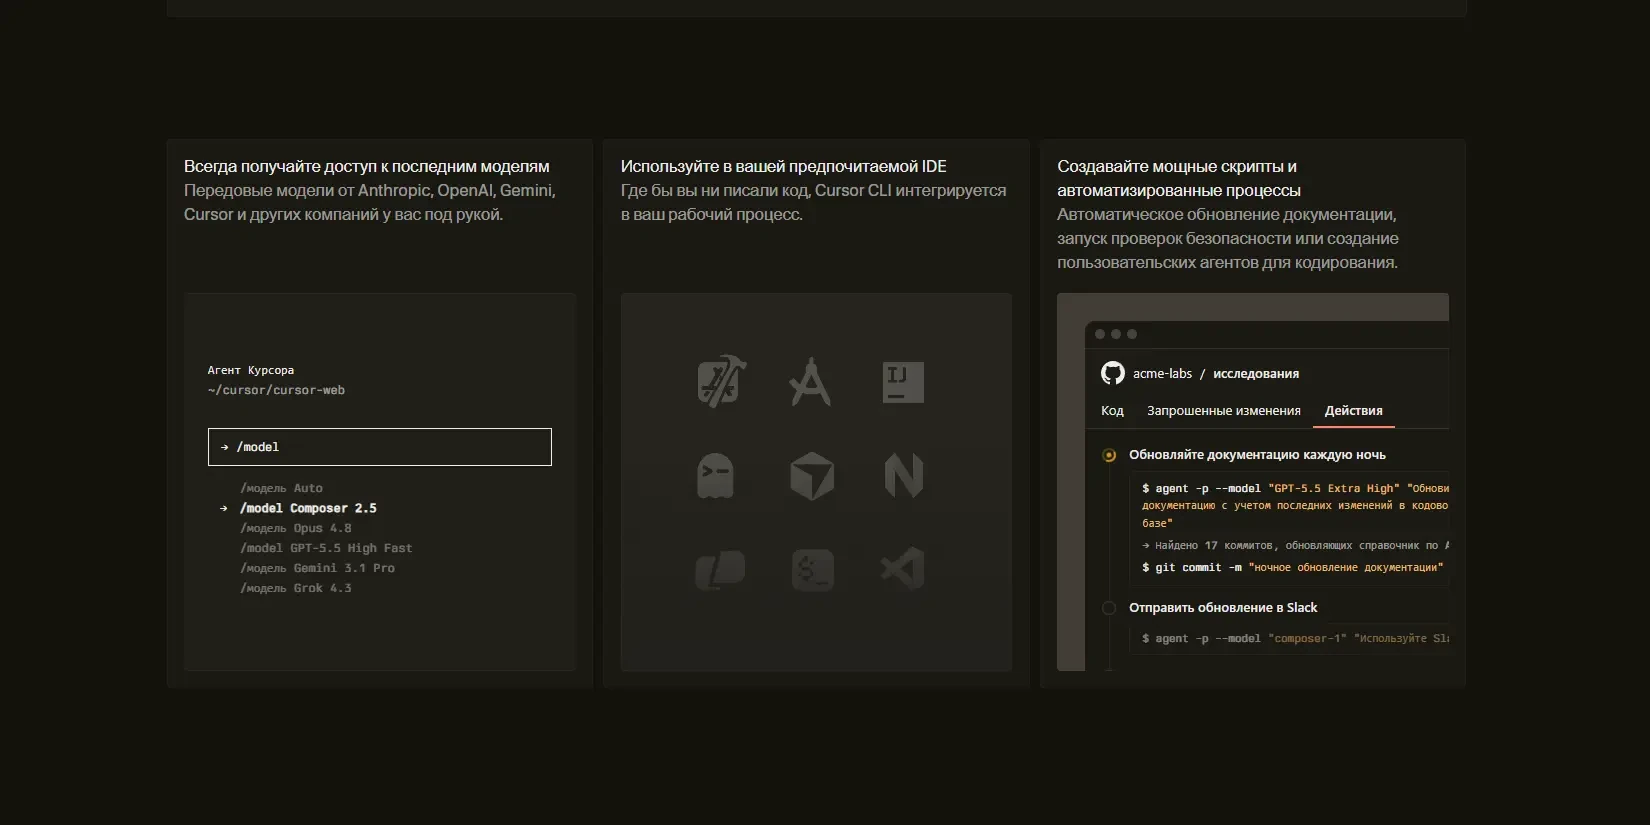Image resolution: width=1650 pixels, height=825 pixels.
Task: Click the Warp parallelogram icon
Action: tap(720, 570)
